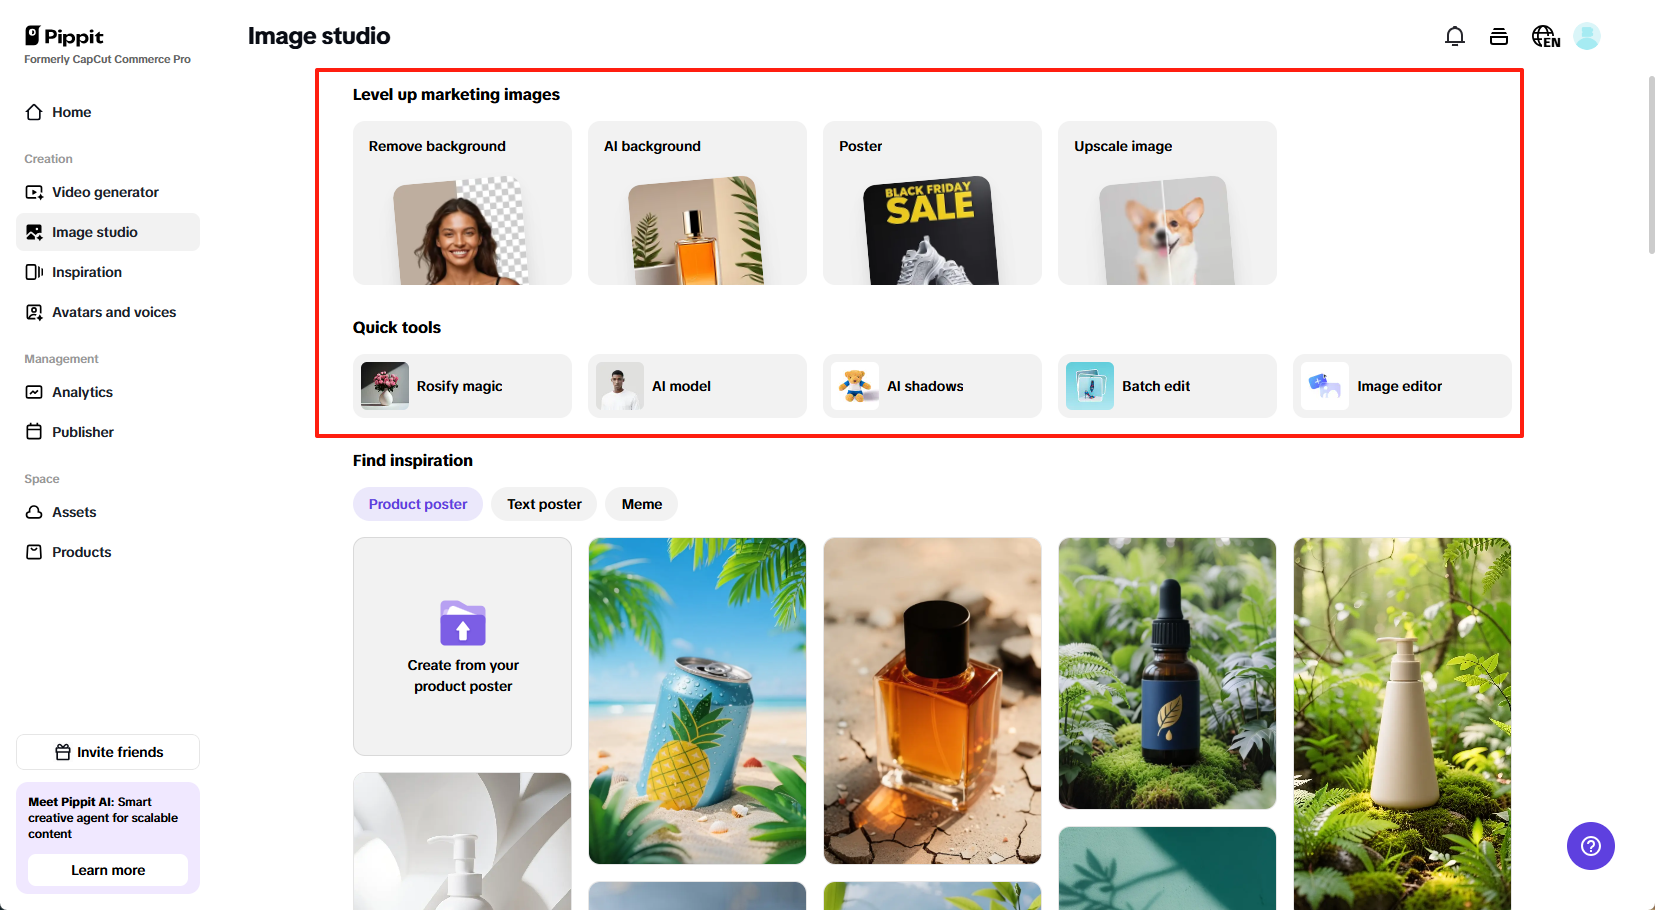1655x910 pixels.
Task: Open the notifications bell icon
Action: point(1455,37)
